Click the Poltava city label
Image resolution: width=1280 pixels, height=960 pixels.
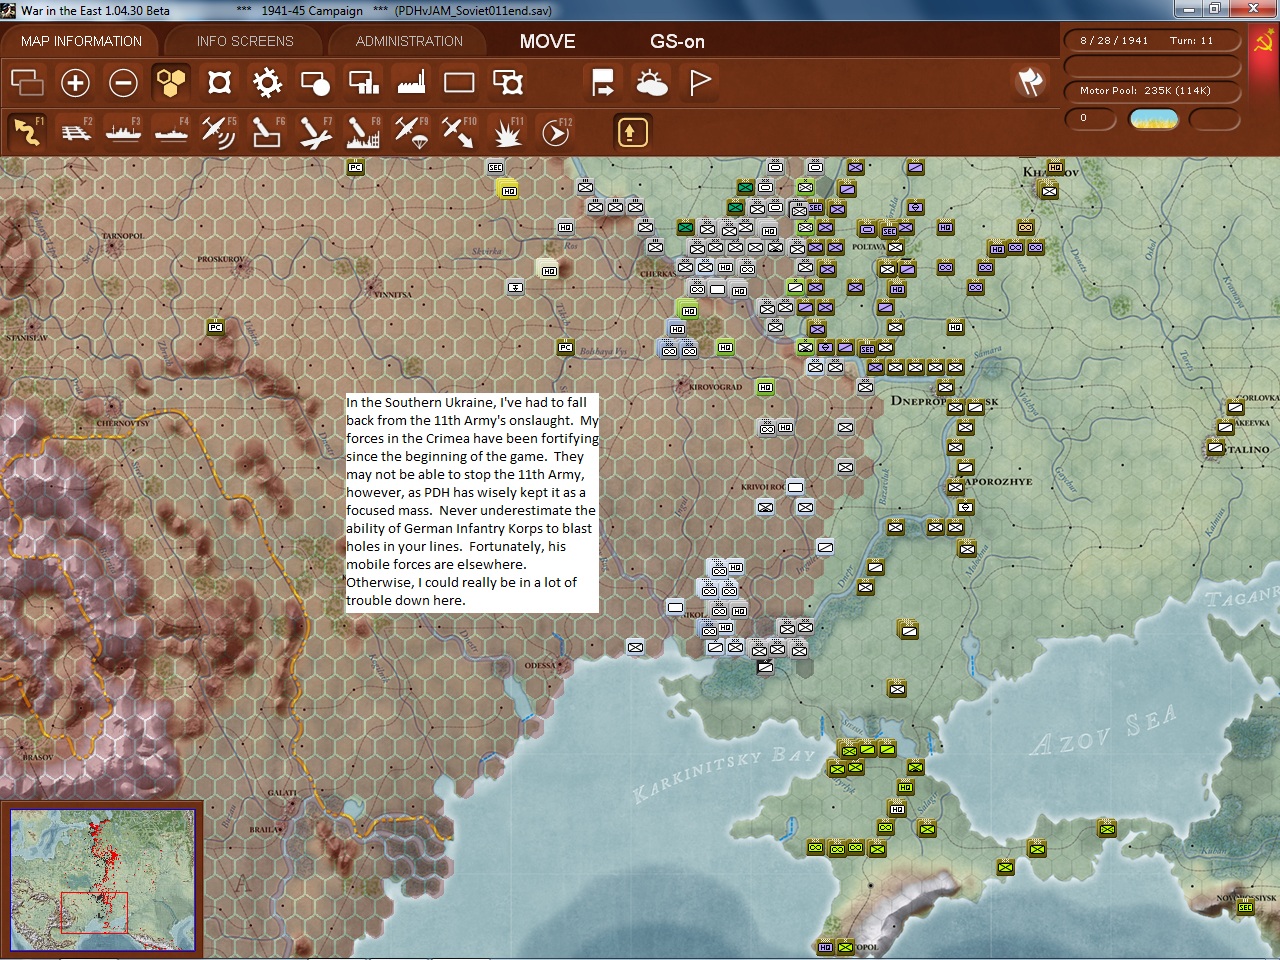point(868,246)
